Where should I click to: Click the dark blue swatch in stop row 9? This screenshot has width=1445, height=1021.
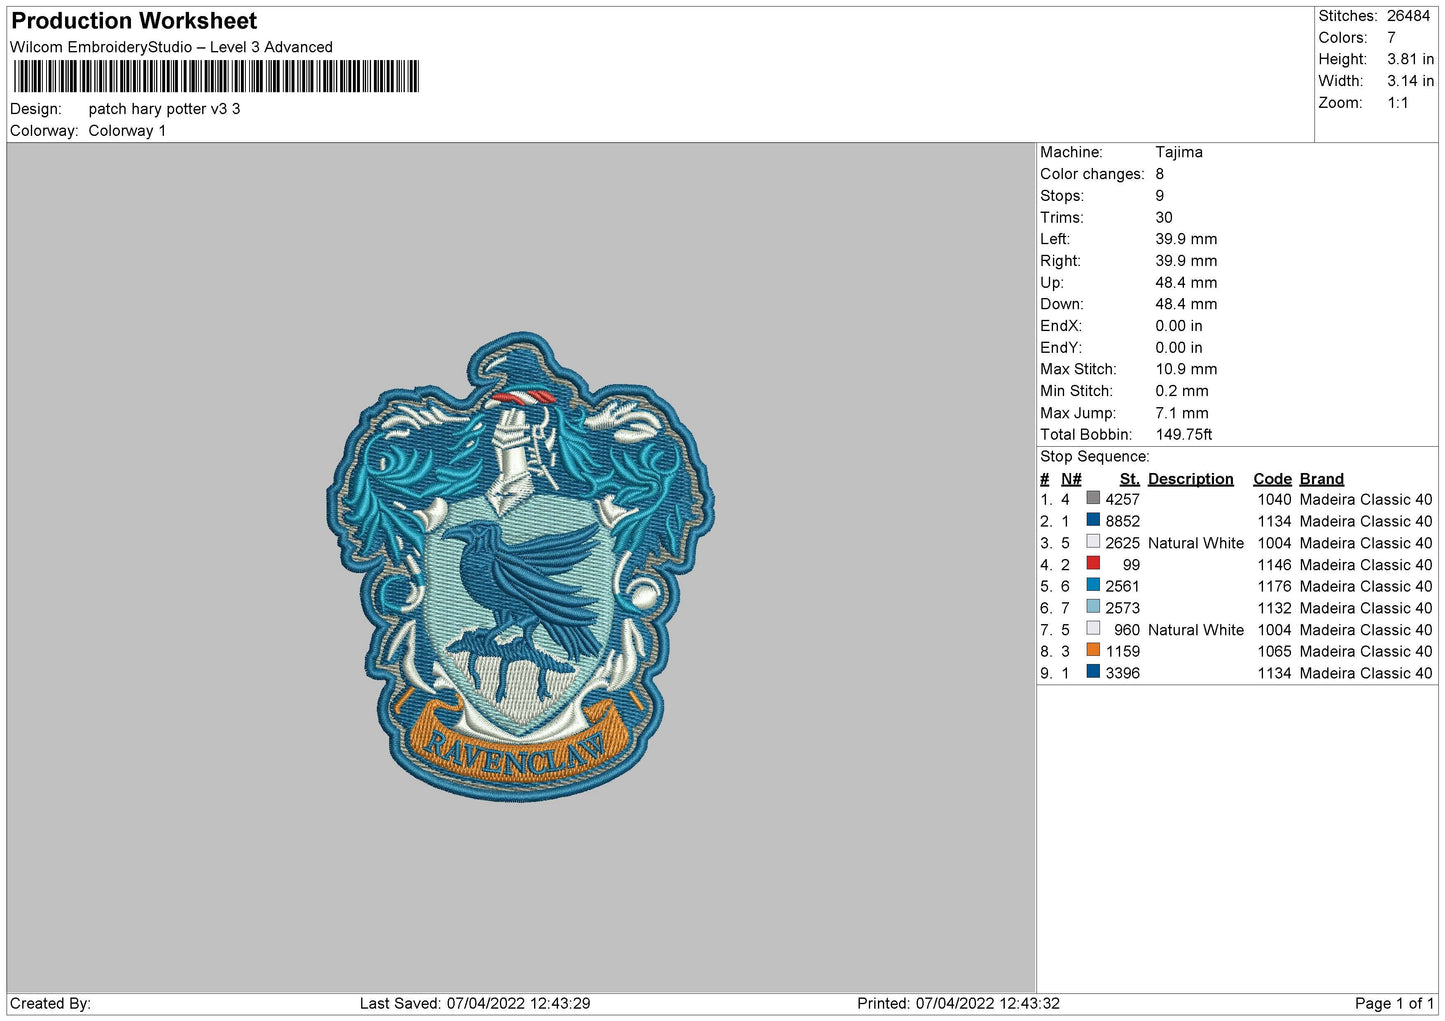point(1093,673)
